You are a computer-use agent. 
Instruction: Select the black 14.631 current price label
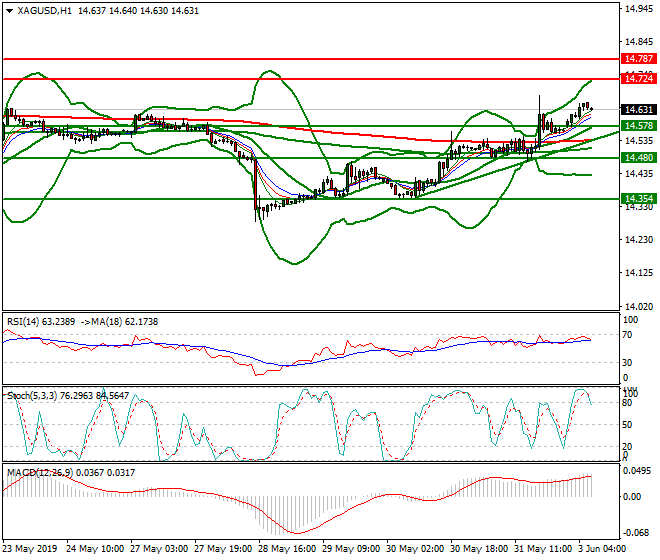click(639, 109)
